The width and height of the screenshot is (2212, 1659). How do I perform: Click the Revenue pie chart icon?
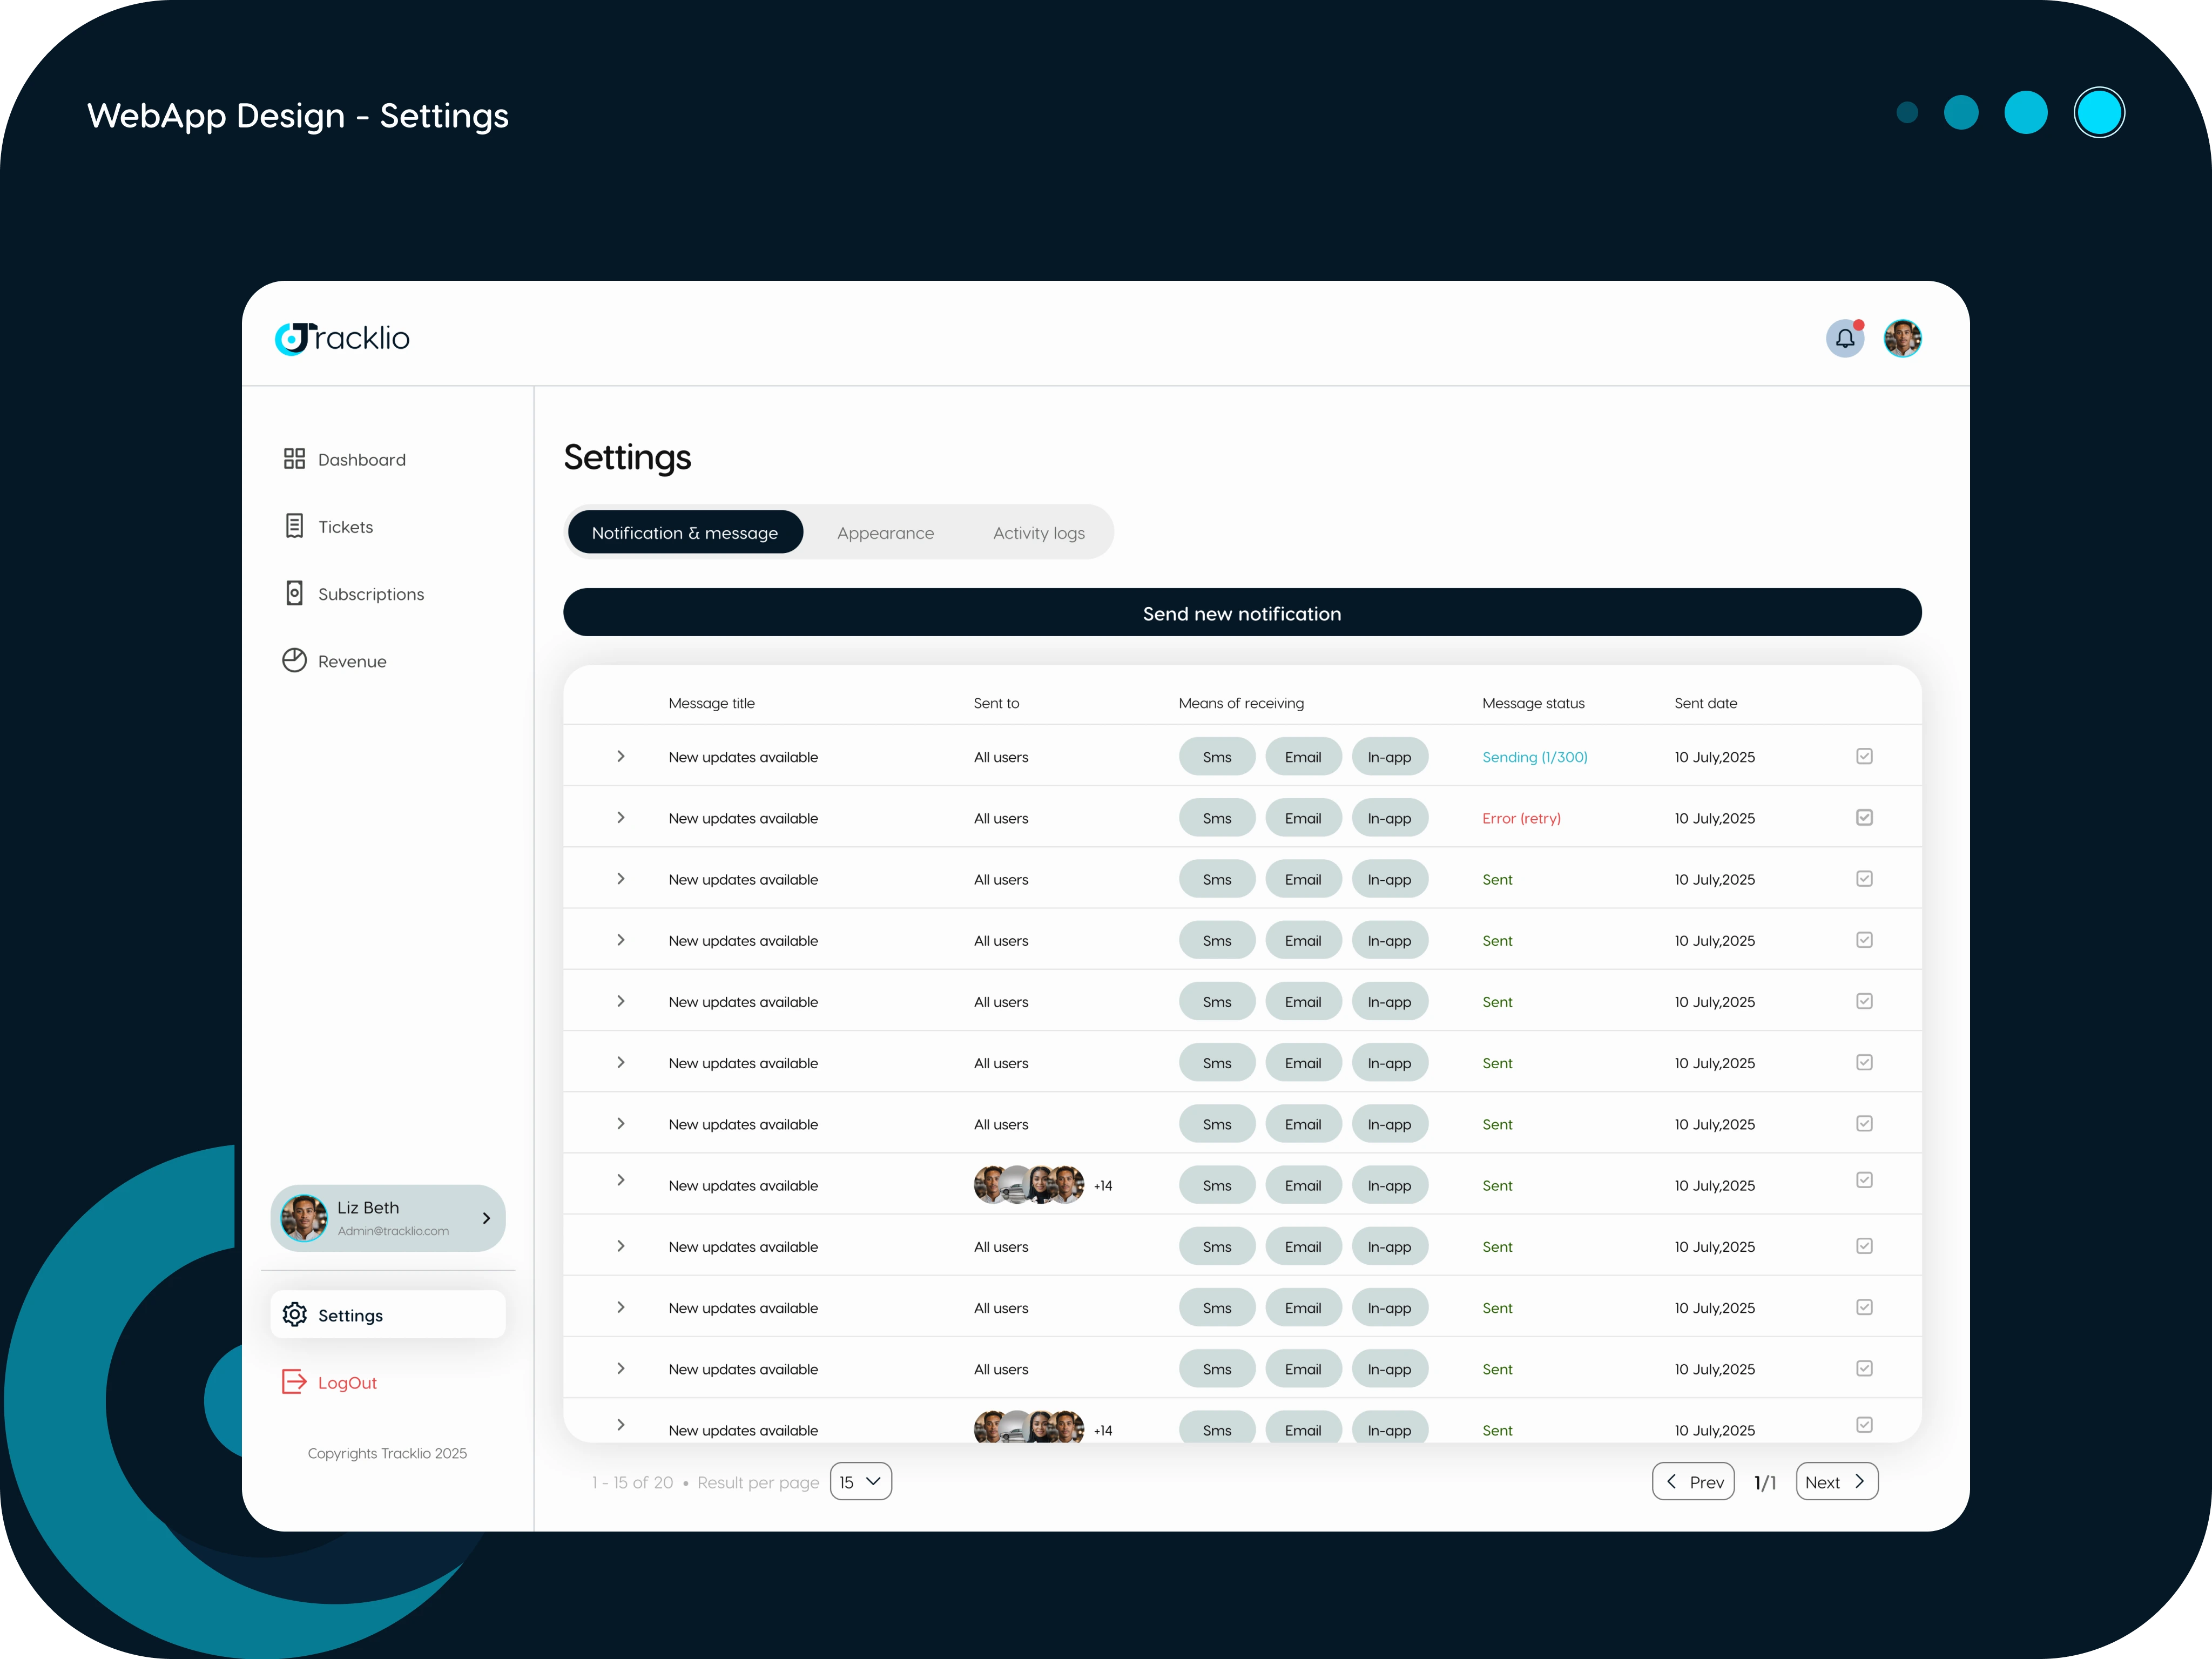(294, 660)
